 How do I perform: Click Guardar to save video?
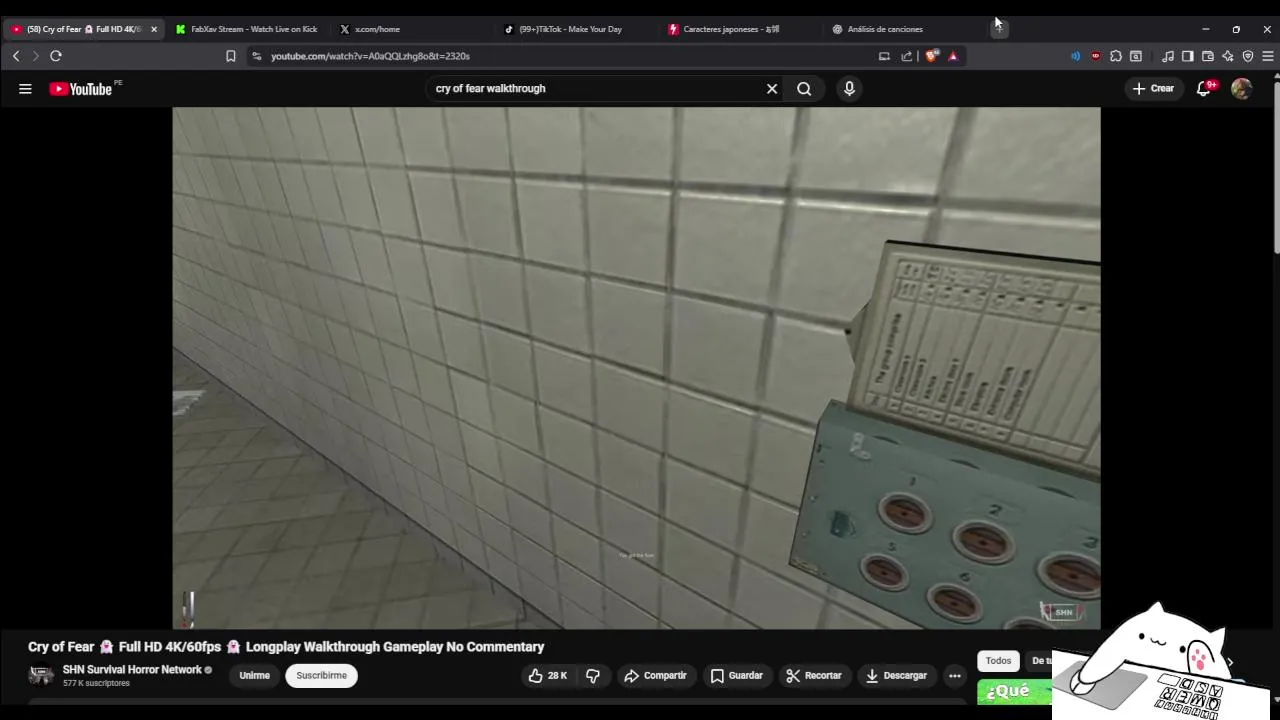point(737,676)
